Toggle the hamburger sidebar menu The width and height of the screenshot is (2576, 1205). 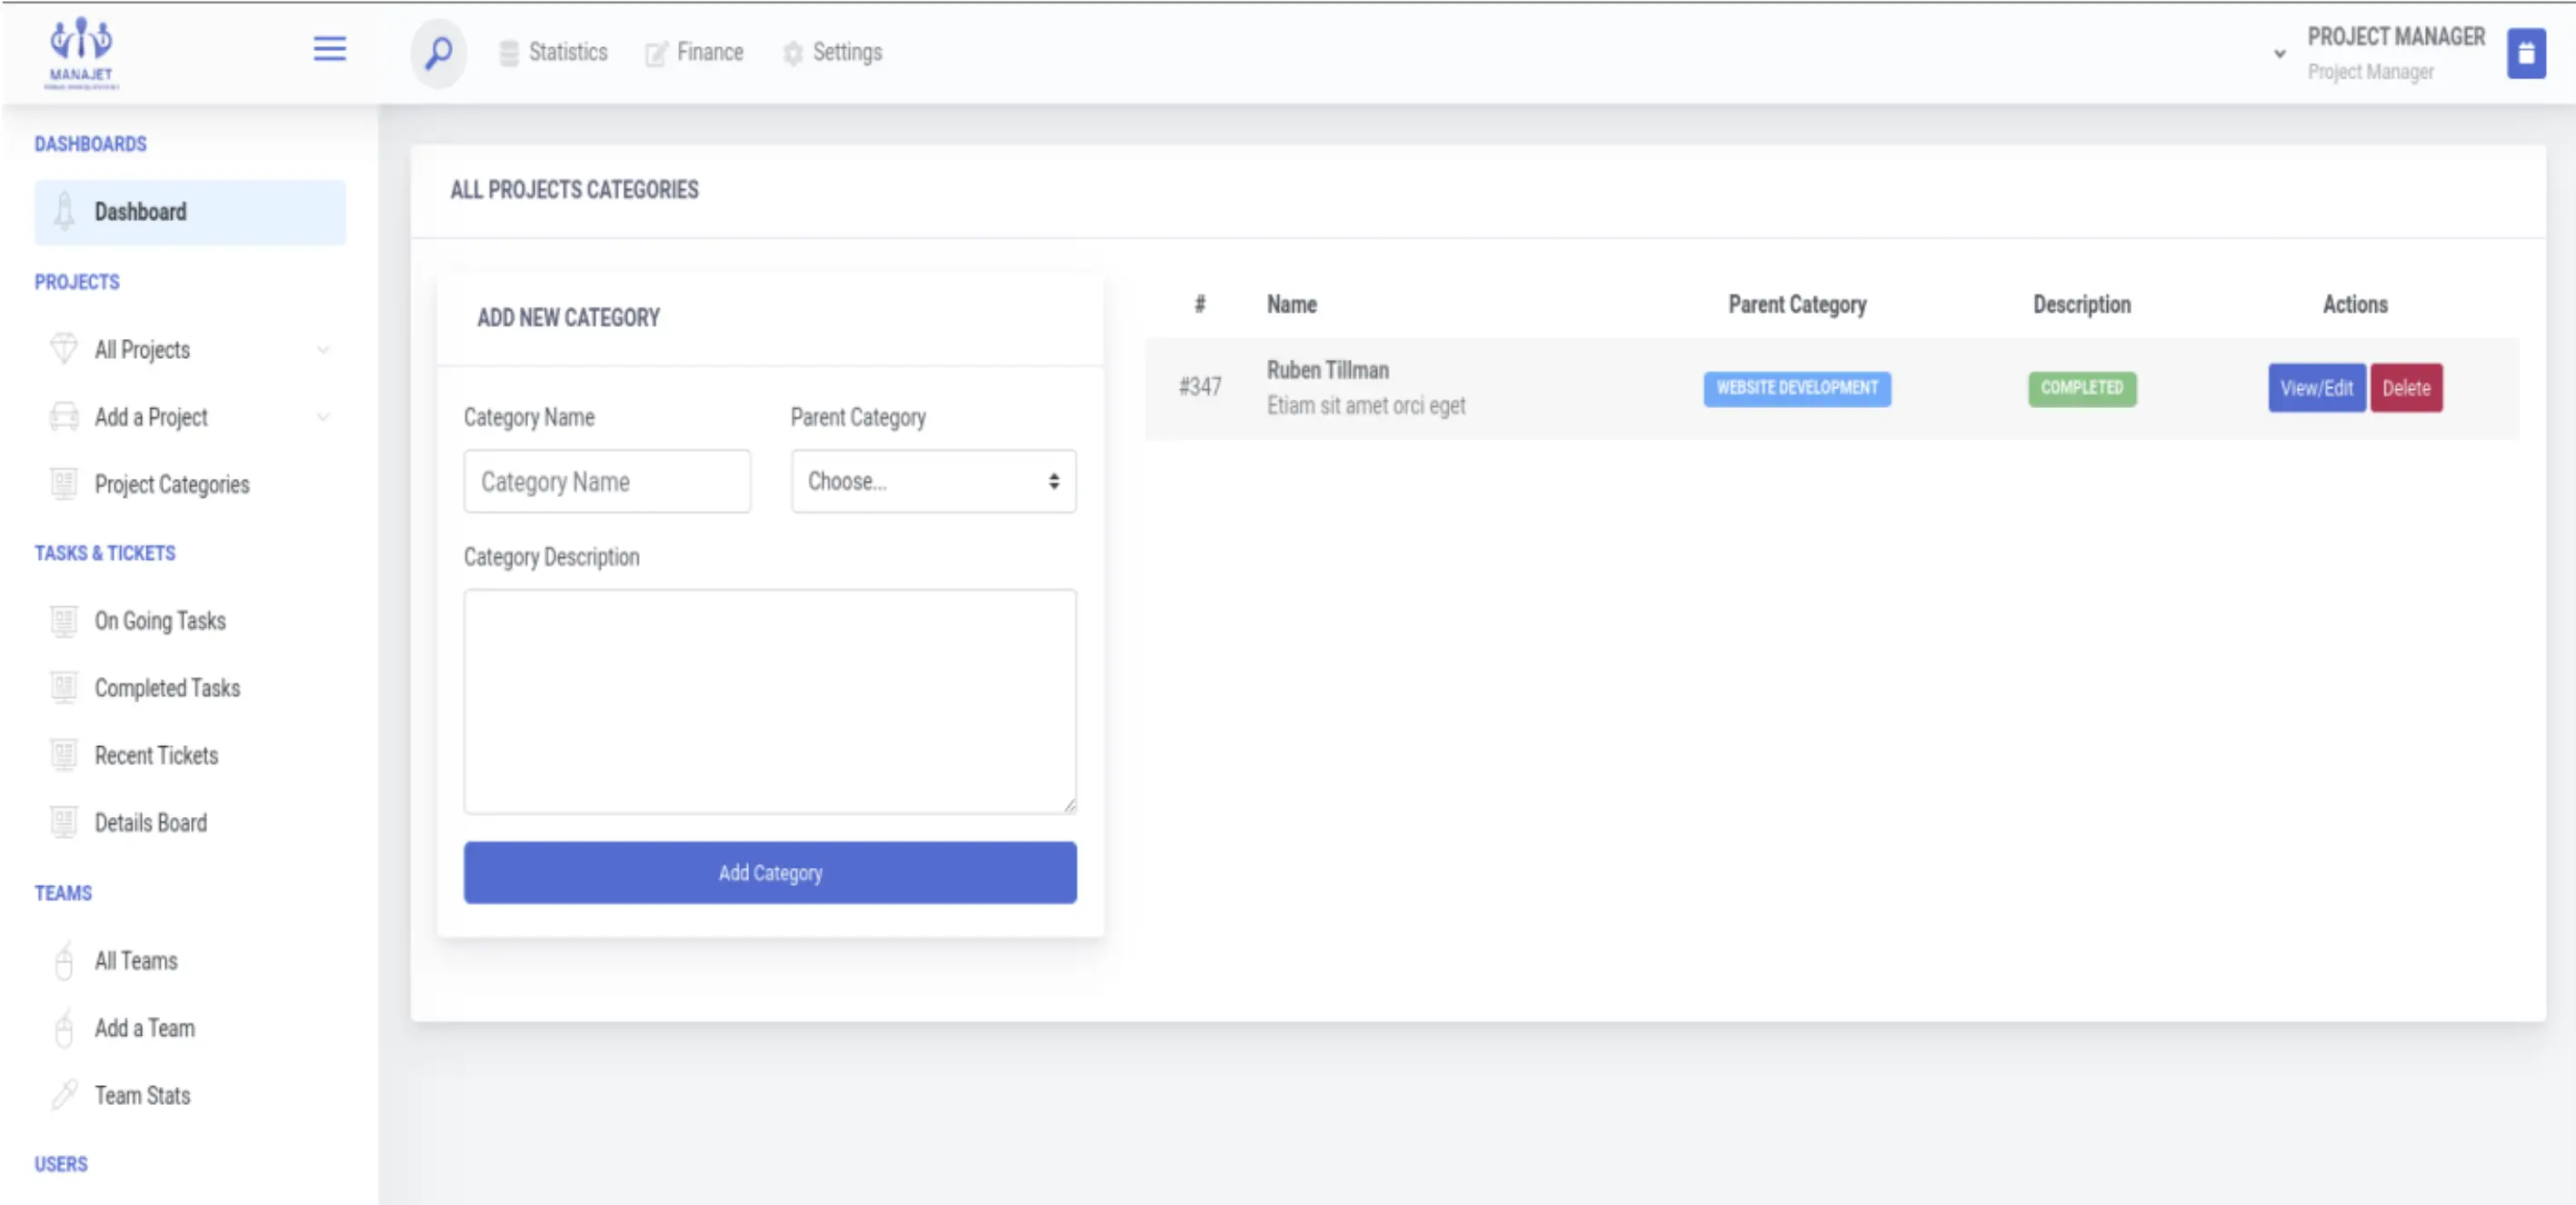pyautogui.click(x=329, y=49)
